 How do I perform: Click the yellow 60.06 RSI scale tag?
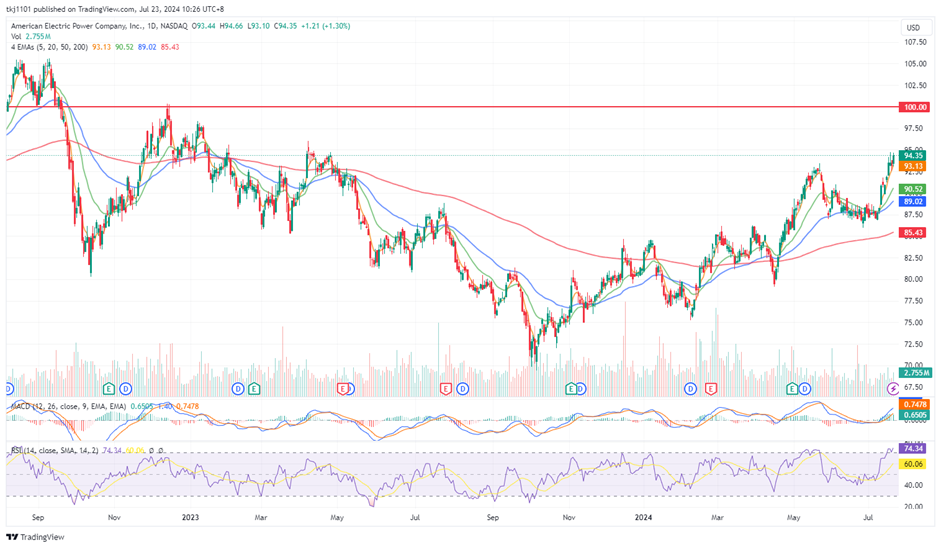[913, 464]
